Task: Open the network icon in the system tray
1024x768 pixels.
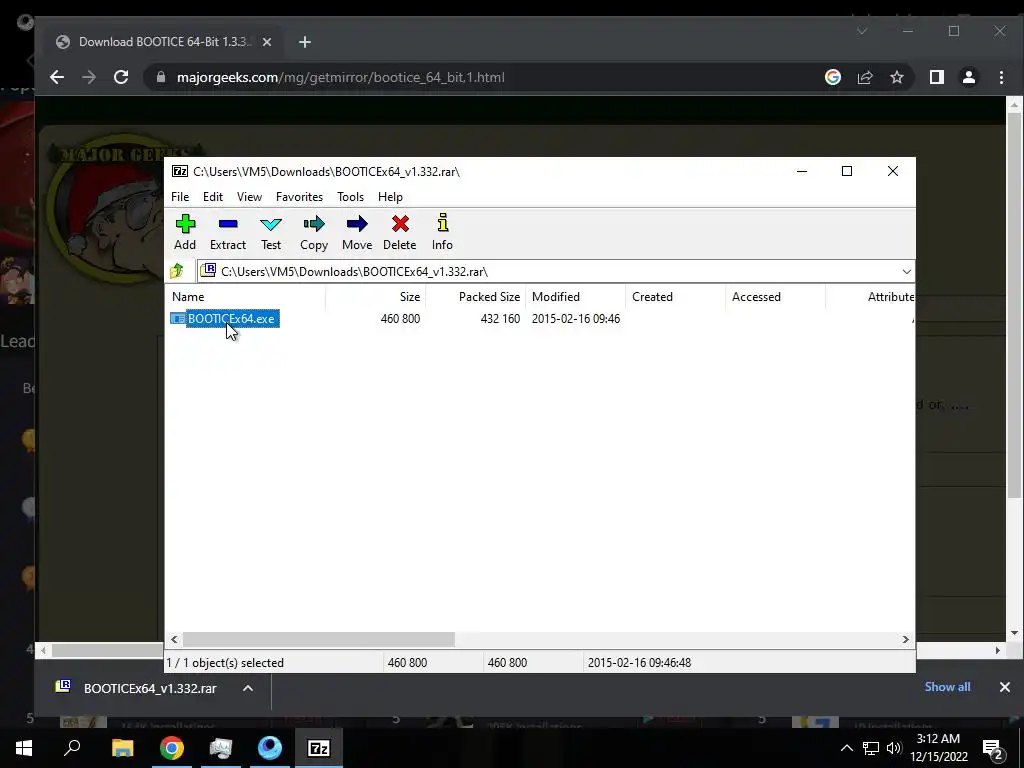Action: pyautogui.click(x=871, y=748)
